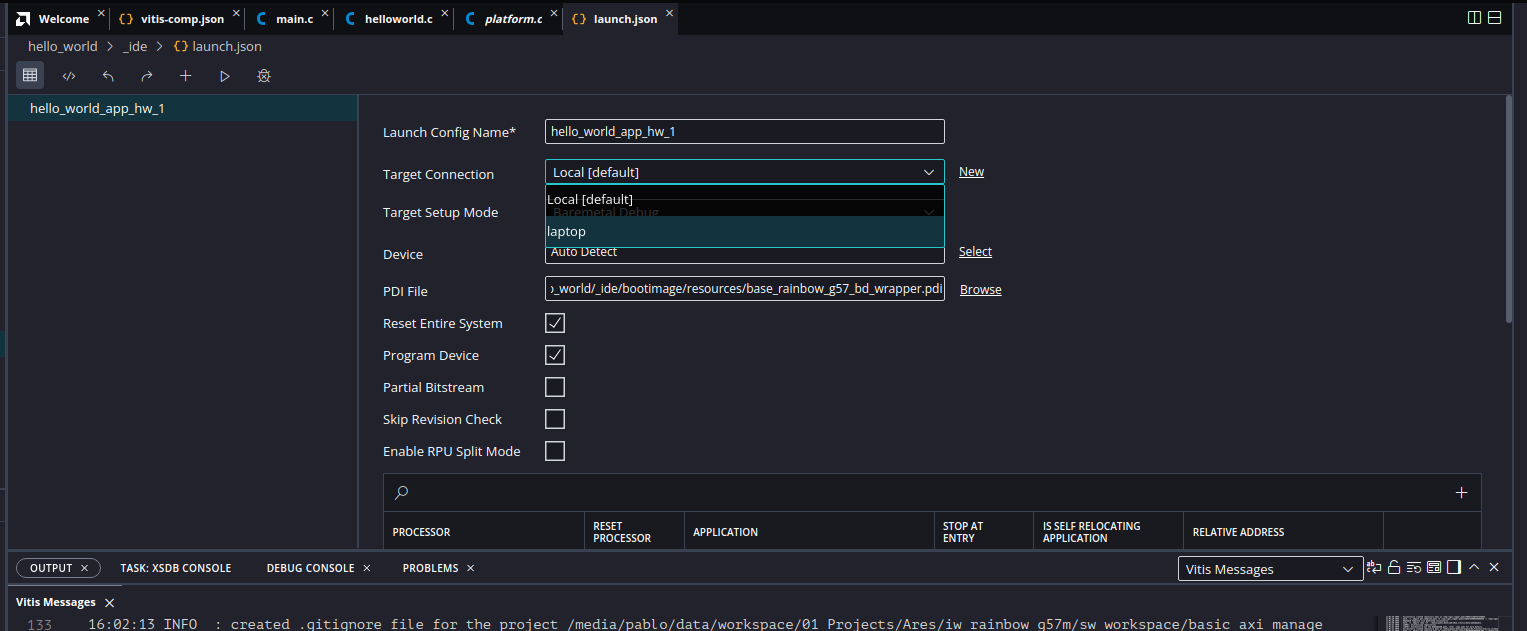The image size is (1527, 631).
Task: Clear the Output panel with the clear icon
Action: (1414, 567)
